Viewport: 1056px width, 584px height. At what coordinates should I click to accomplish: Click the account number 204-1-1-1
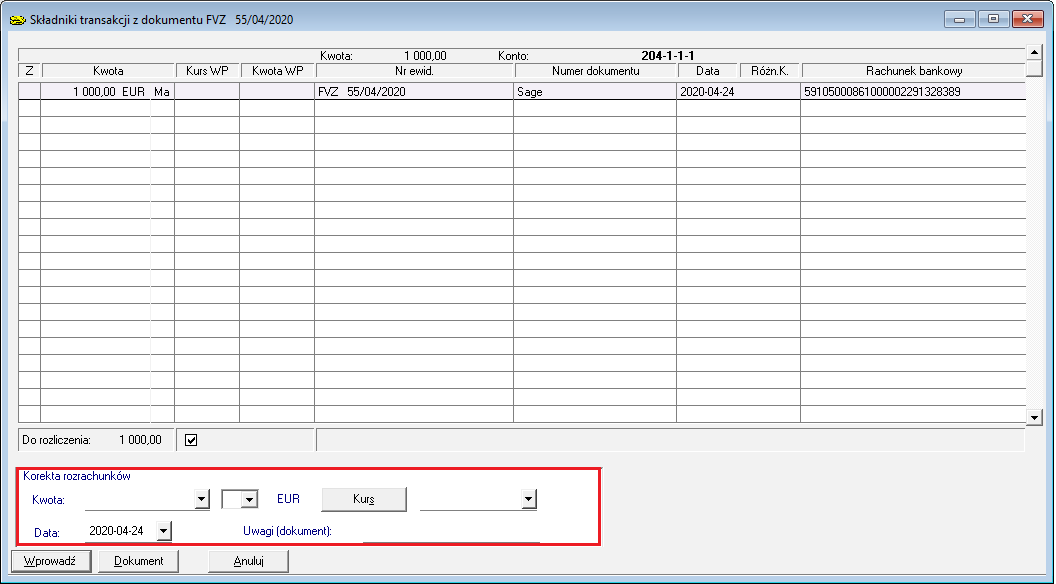667,56
